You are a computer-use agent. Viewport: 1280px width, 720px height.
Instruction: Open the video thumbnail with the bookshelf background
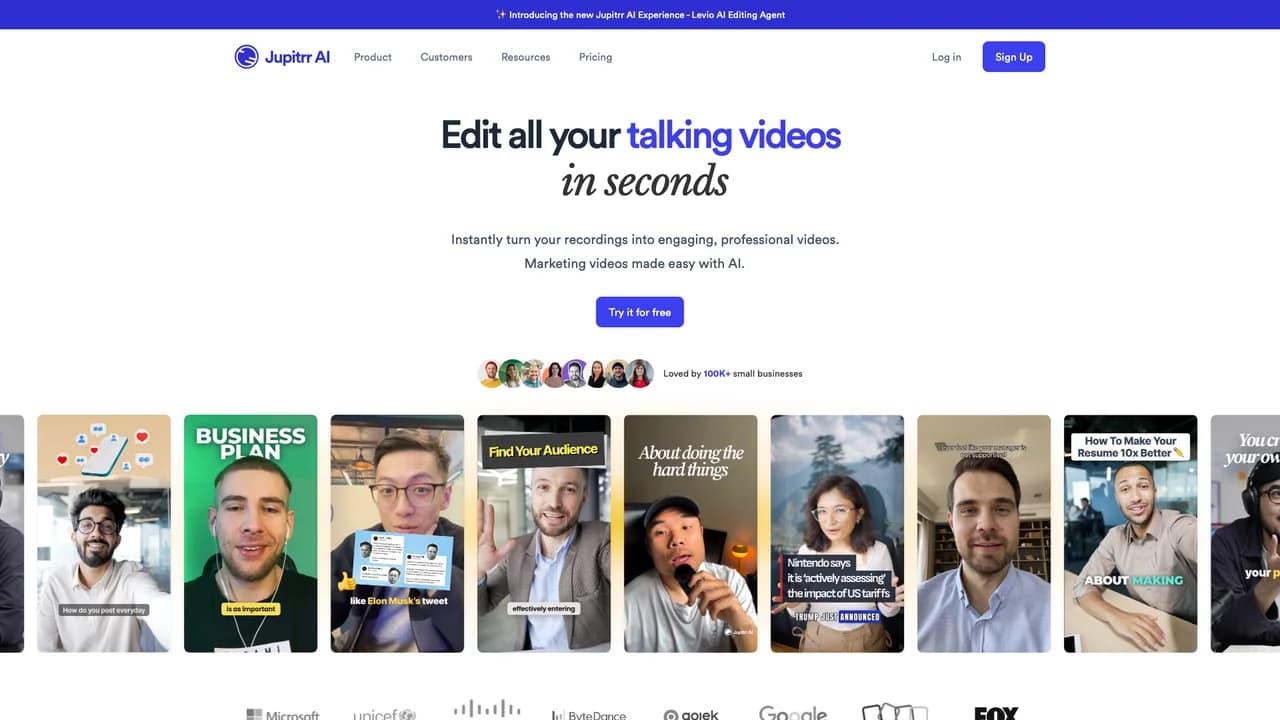point(984,534)
